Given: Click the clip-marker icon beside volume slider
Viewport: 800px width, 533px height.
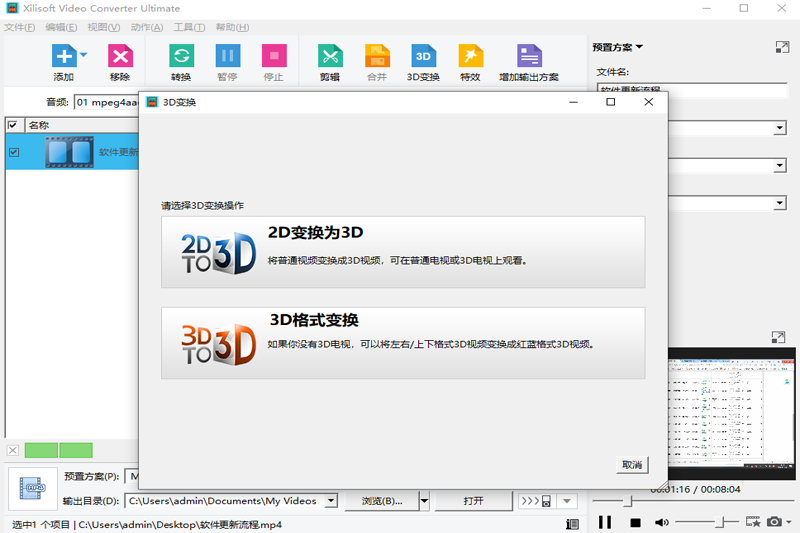Looking at the screenshot, I should pyautogui.click(x=753, y=522).
